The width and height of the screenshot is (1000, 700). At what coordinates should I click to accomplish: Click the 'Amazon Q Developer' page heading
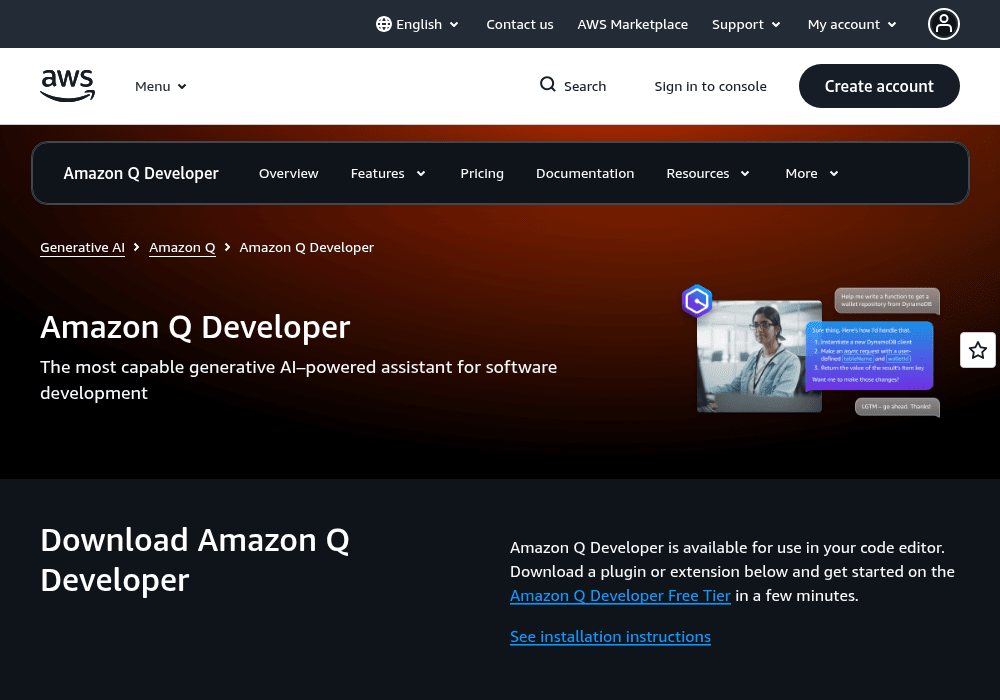195,327
